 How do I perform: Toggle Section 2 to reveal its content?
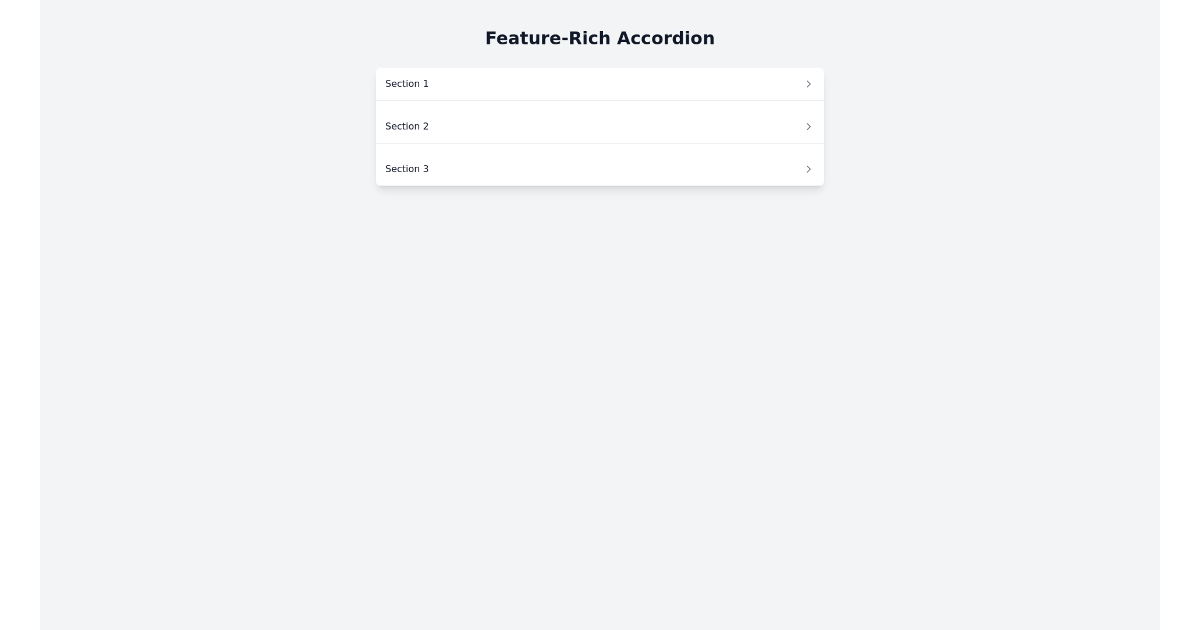coord(600,126)
